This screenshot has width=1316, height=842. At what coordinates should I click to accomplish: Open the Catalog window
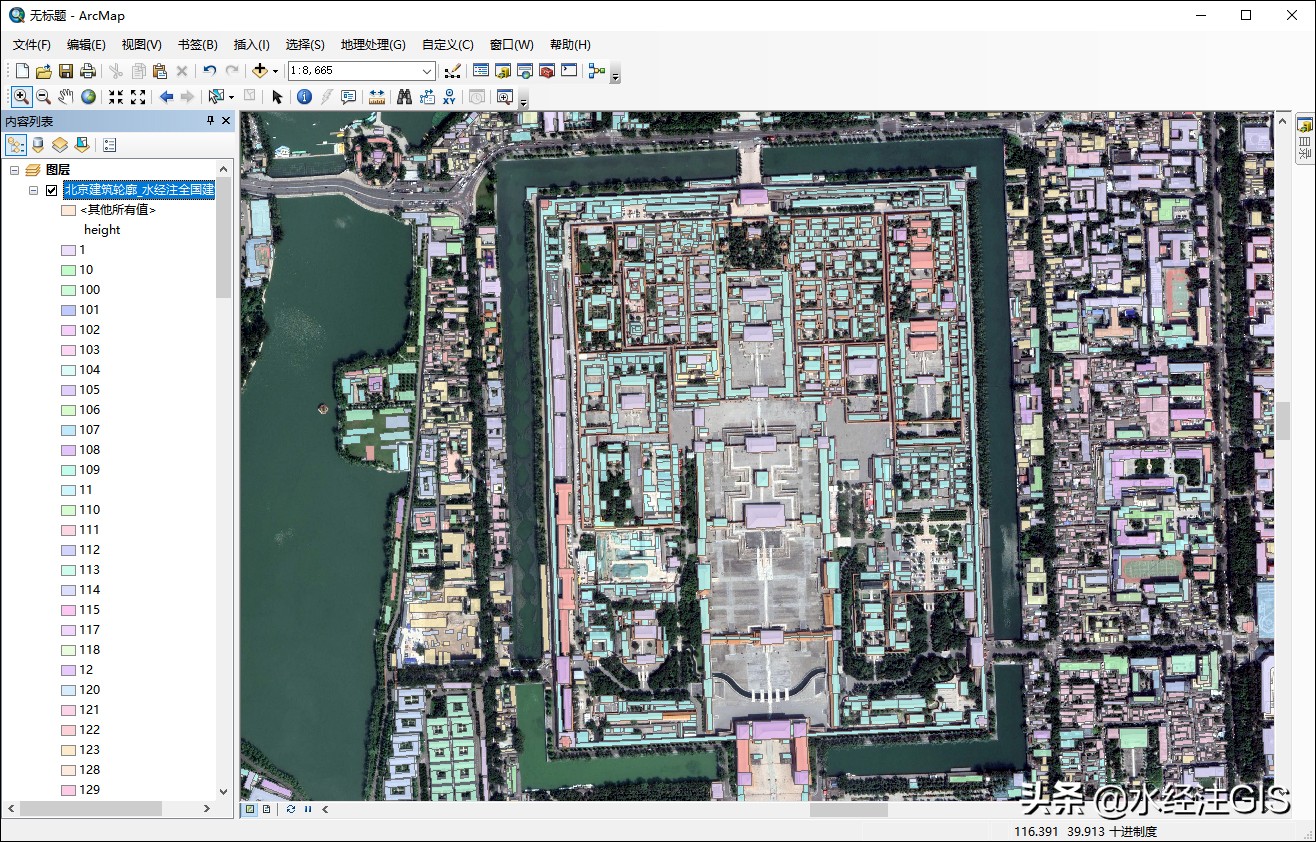click(x=503, y=71)
